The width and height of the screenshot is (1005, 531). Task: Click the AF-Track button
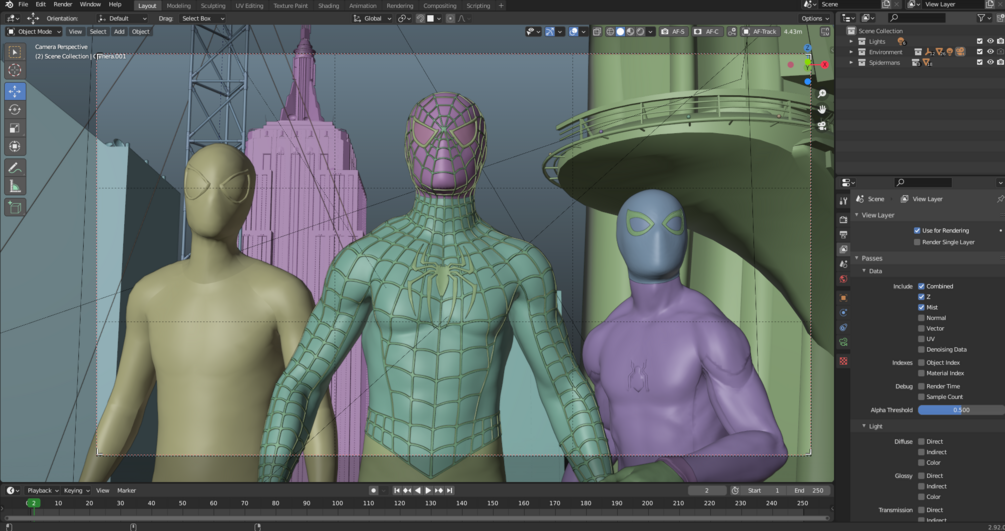point(759,32)
